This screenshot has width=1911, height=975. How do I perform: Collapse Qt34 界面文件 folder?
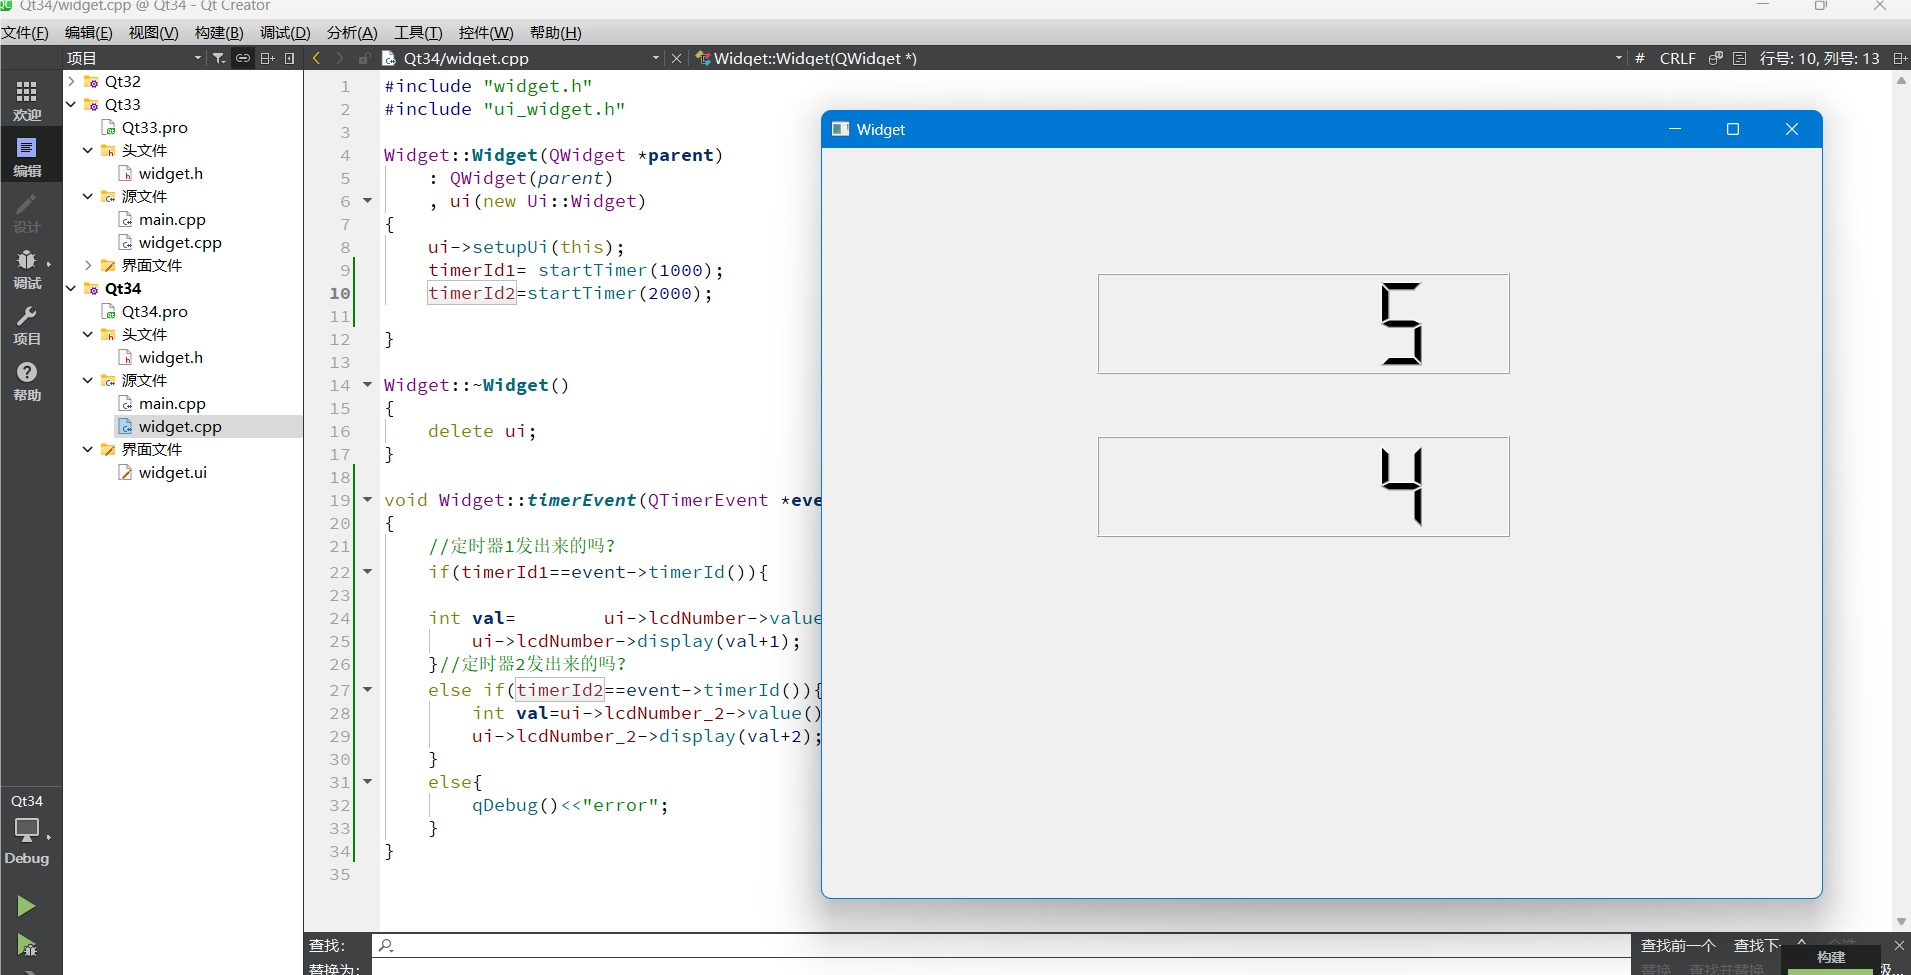[x=88, y=449]
